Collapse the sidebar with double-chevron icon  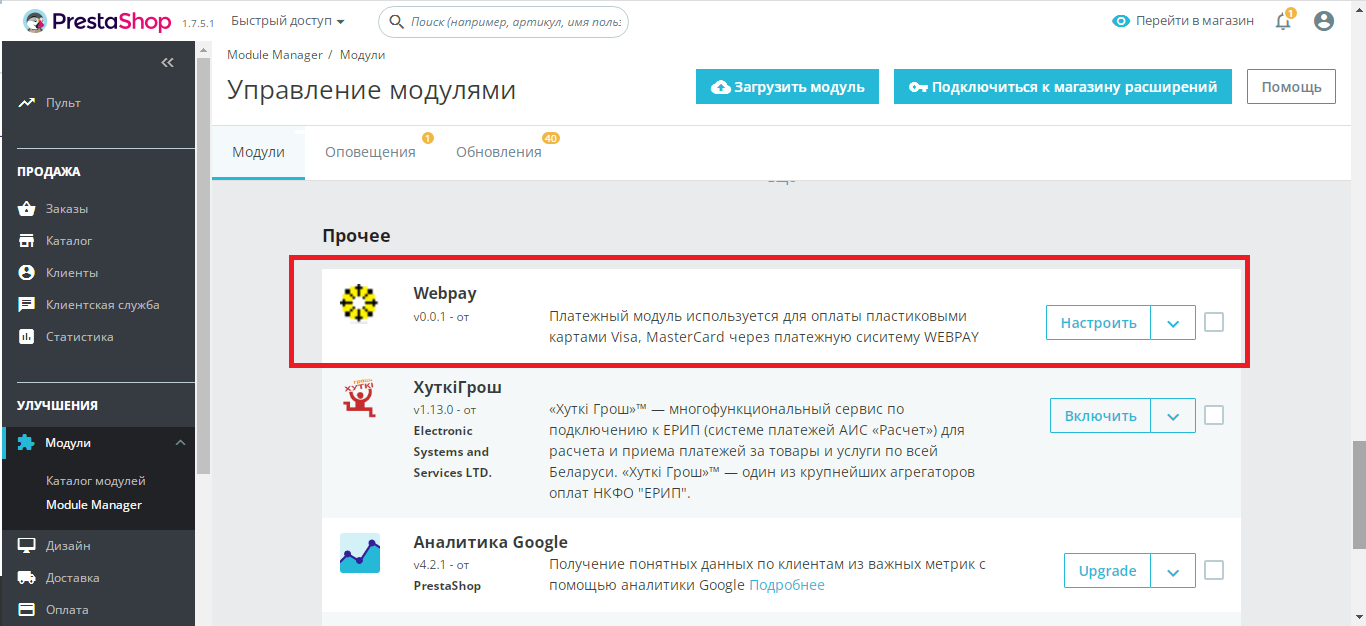(x=167, y=62)
